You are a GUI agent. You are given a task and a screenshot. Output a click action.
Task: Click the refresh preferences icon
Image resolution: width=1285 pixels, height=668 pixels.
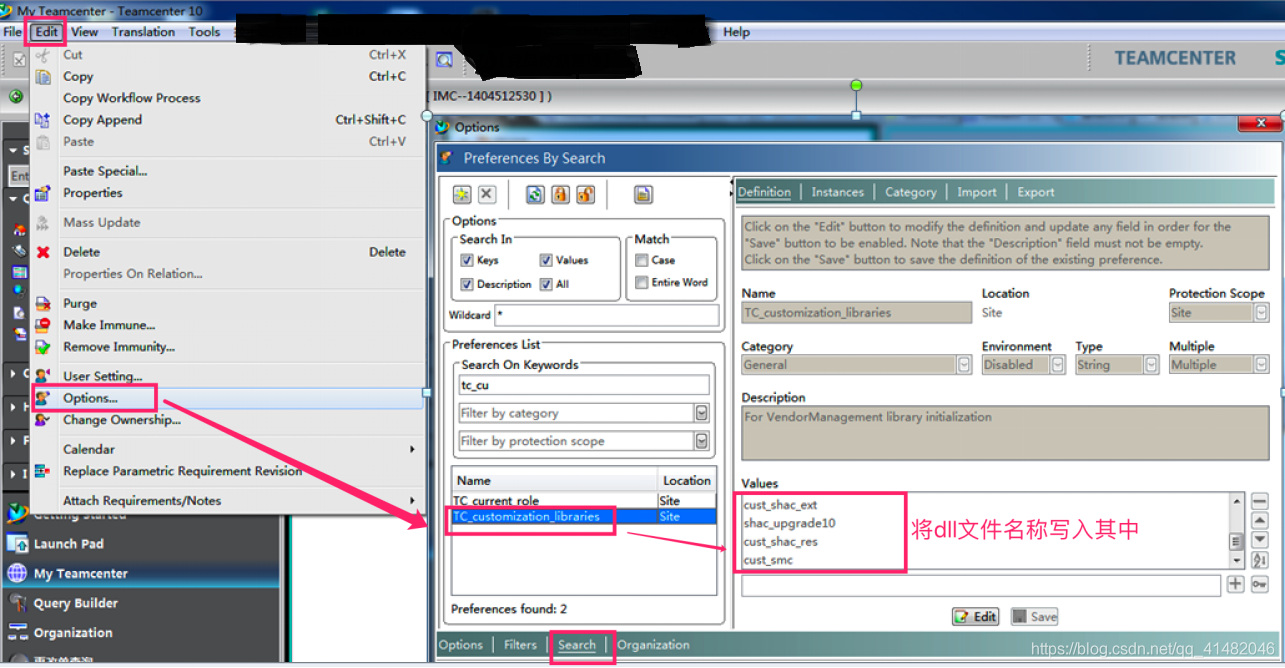pyautogui.click(x=536, y=194)
